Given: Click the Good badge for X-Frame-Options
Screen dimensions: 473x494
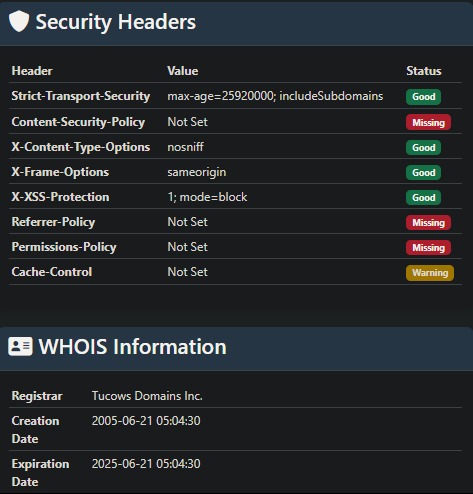Looking at the screenshot, I should (423, 172).
